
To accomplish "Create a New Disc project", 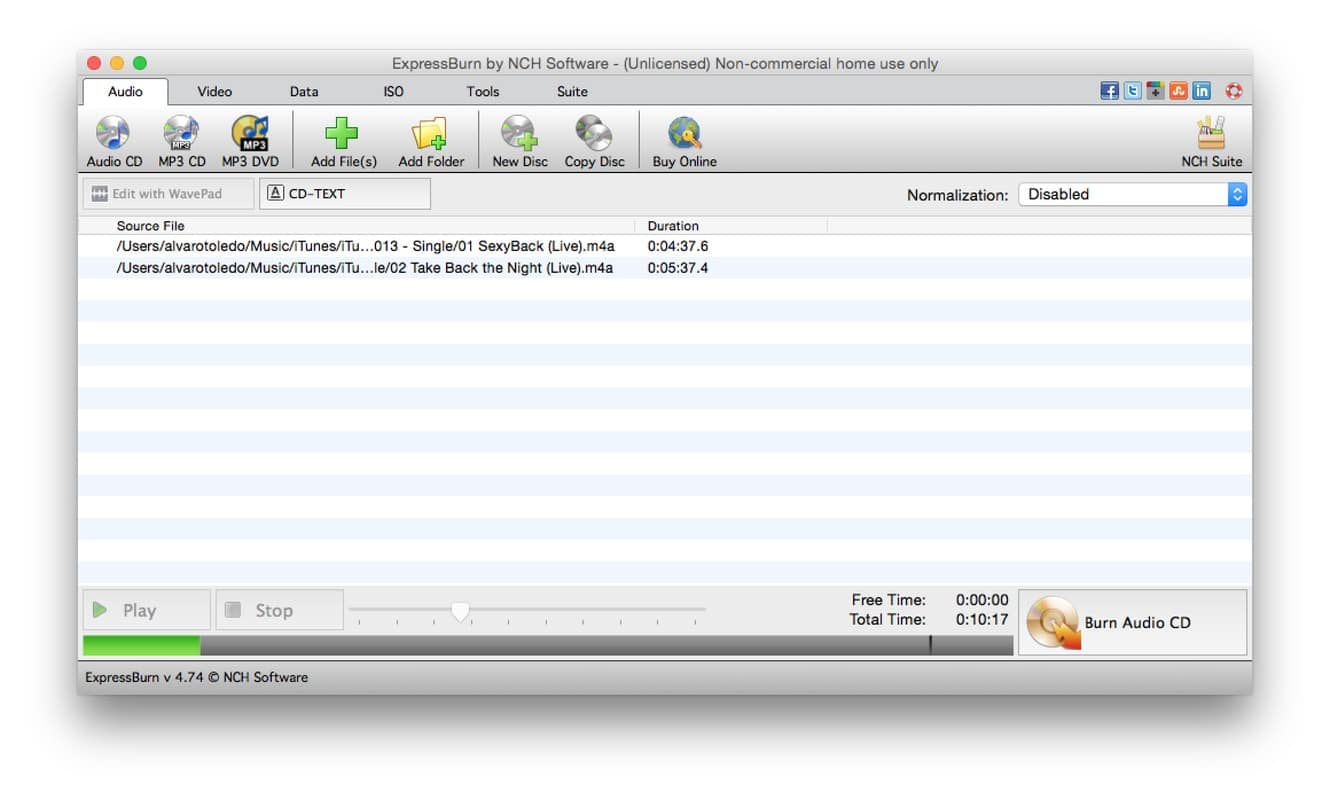I will [519, 140].
